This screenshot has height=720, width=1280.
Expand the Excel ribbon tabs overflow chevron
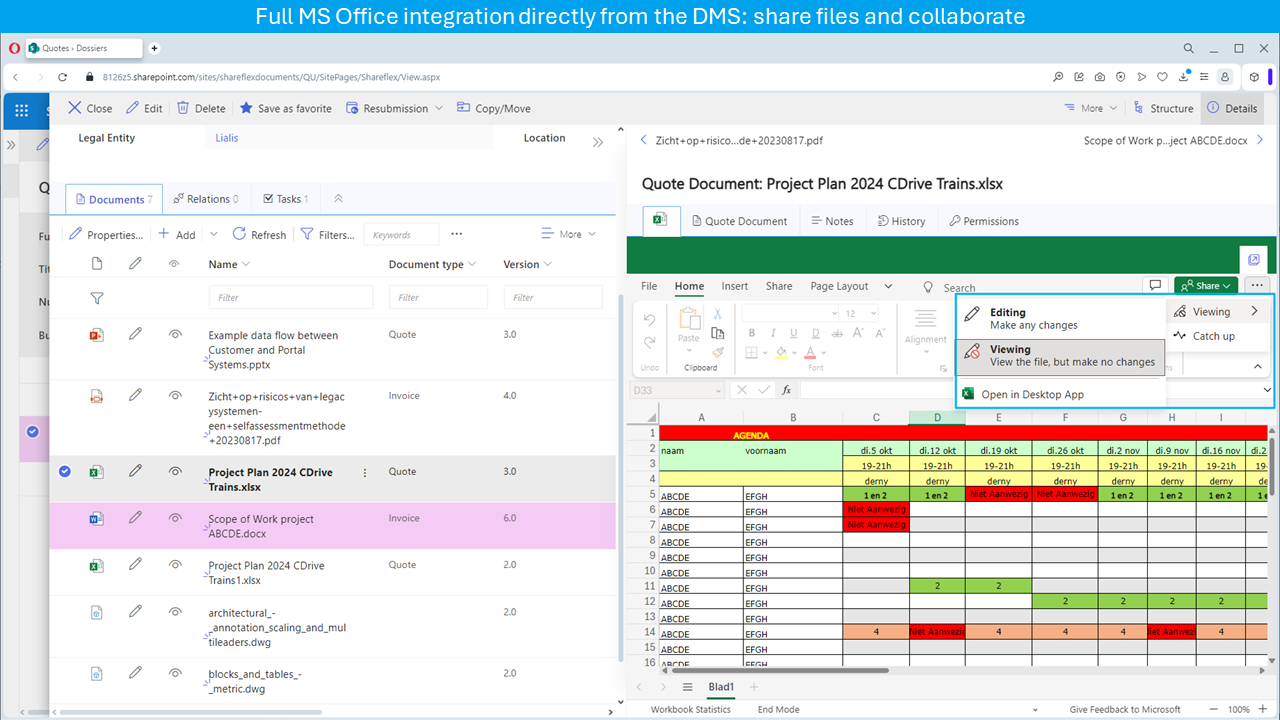(888, 286)
